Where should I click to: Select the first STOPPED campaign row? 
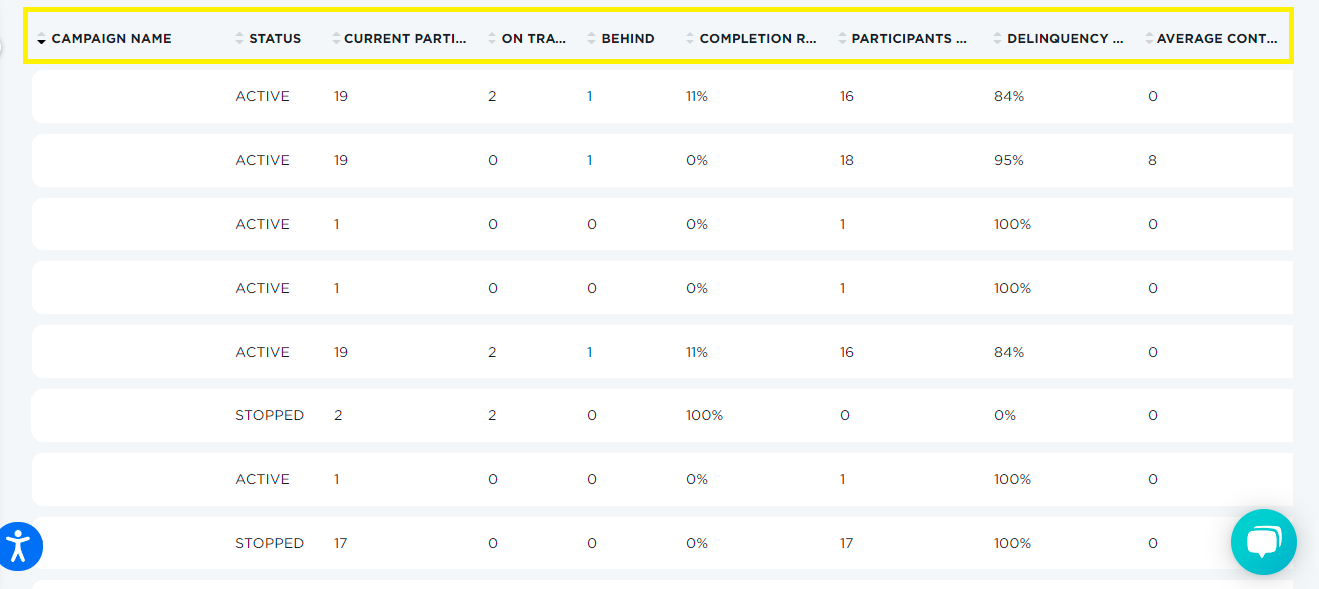pos(662,415)
